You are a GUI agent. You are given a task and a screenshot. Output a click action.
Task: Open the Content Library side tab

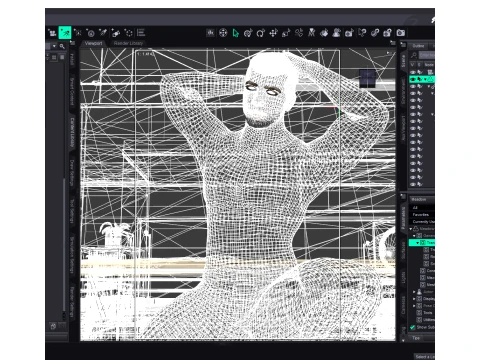tap(72, 132)
